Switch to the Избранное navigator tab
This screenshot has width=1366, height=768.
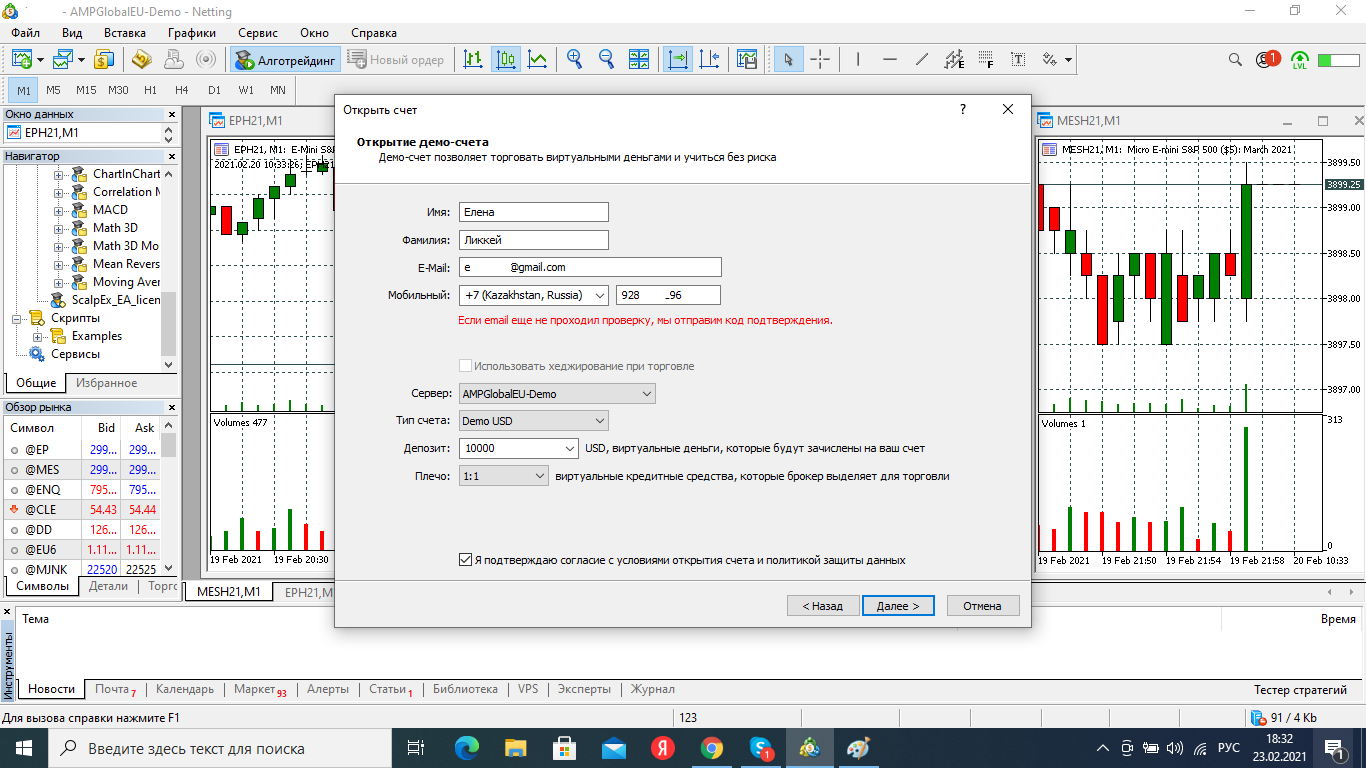pos(107,383)
